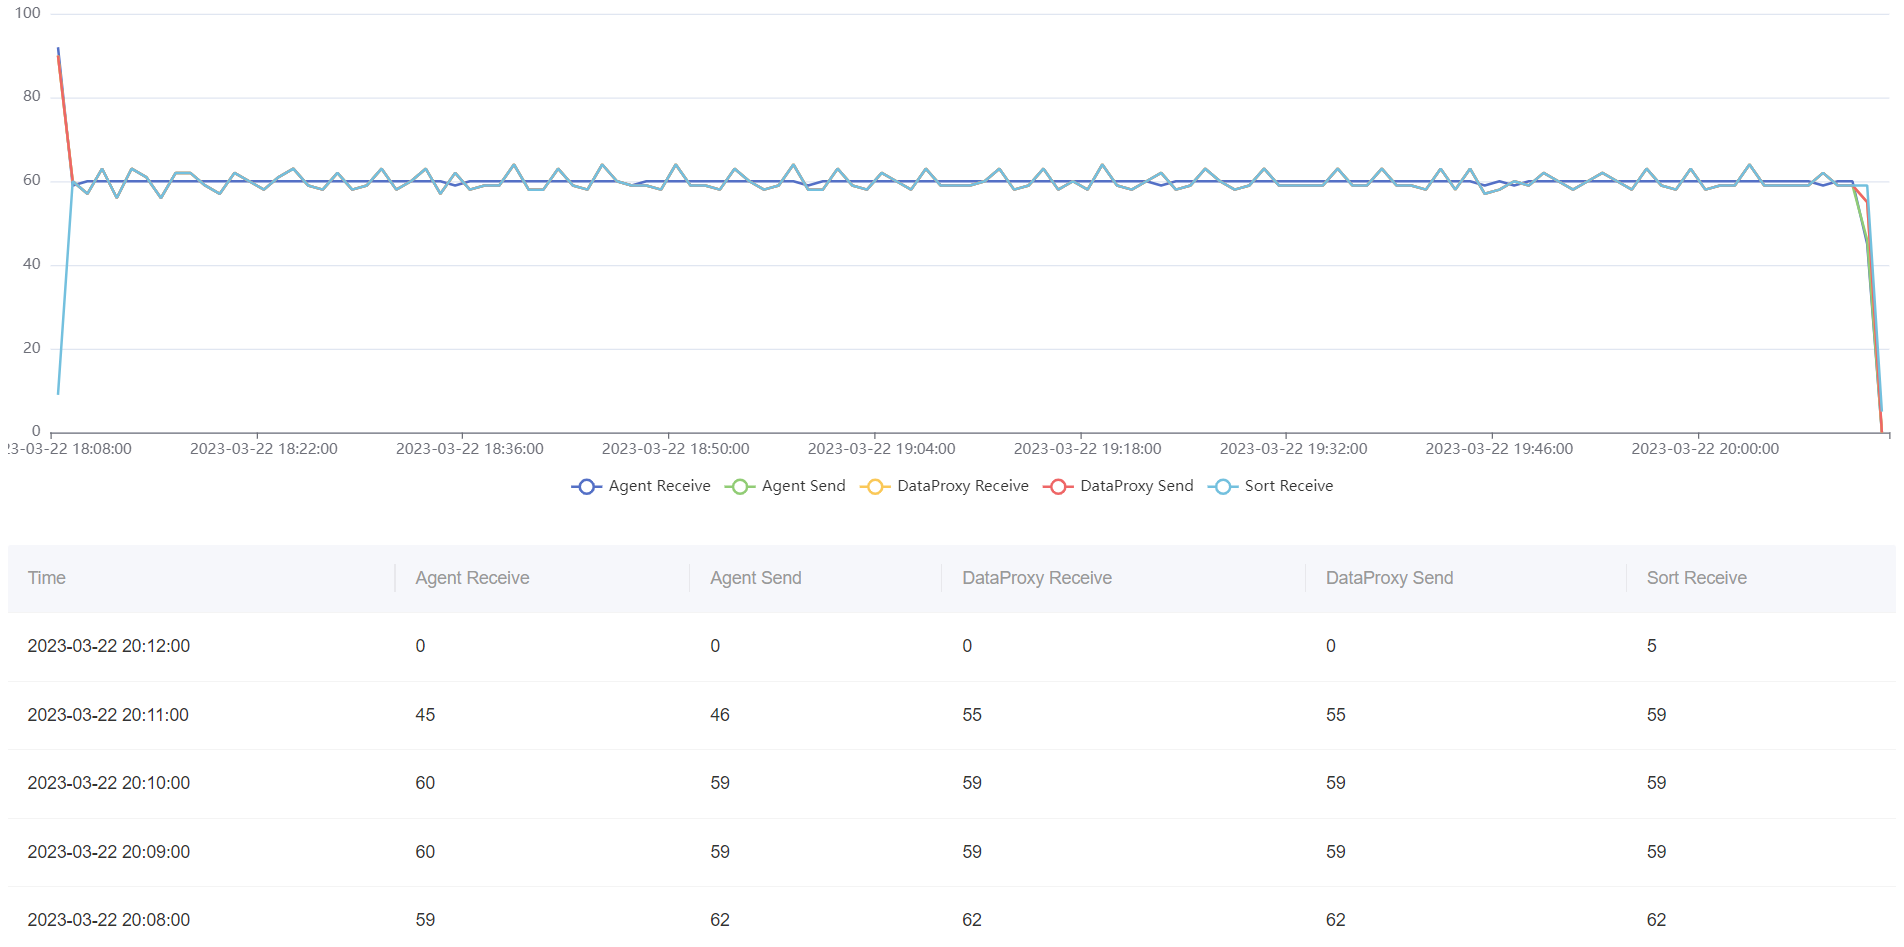1904x947 pixels.
Task: Click the DataProxy Receive column header
Action: (x=1036, y=578)
